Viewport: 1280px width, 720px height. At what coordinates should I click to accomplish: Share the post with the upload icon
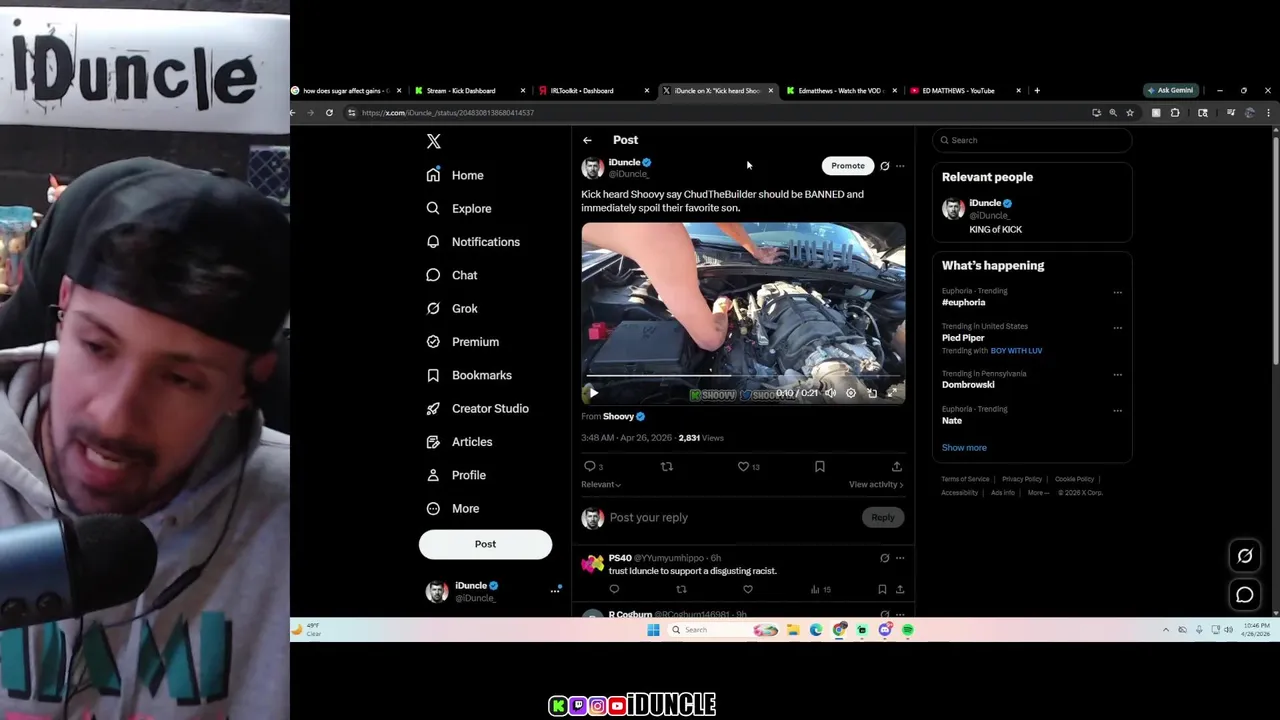[x=896, y=466]
